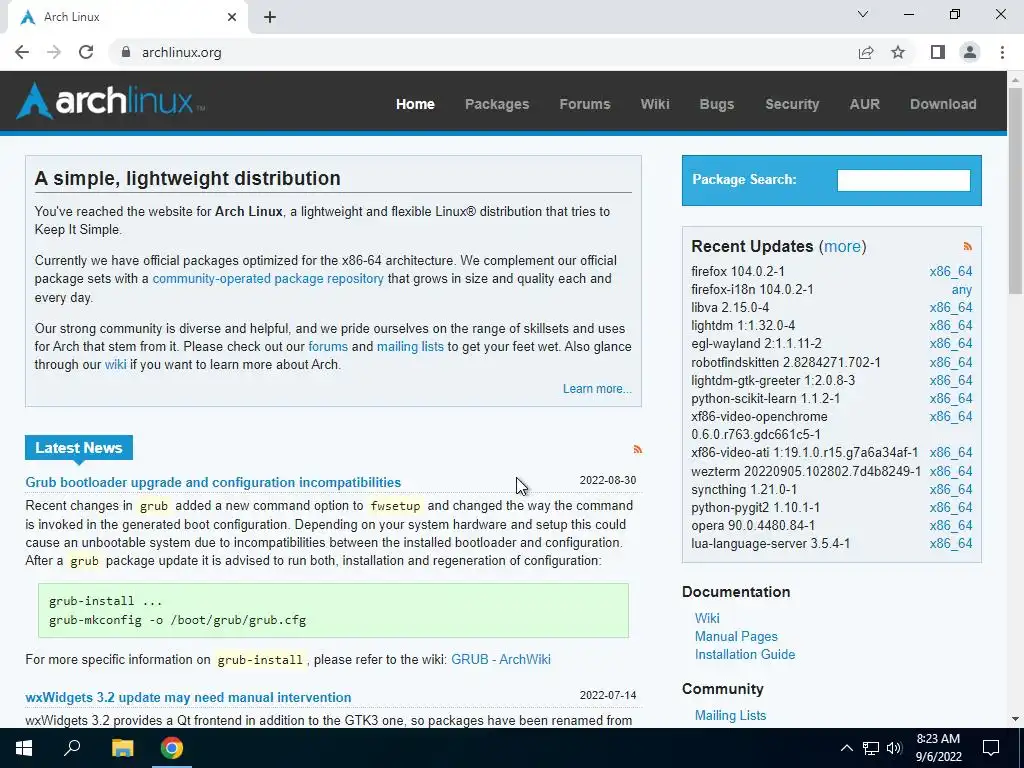The height and width of the screenshot is (768, 1024).
Task: Share this page icon in address bar
Action: (866, 52)
